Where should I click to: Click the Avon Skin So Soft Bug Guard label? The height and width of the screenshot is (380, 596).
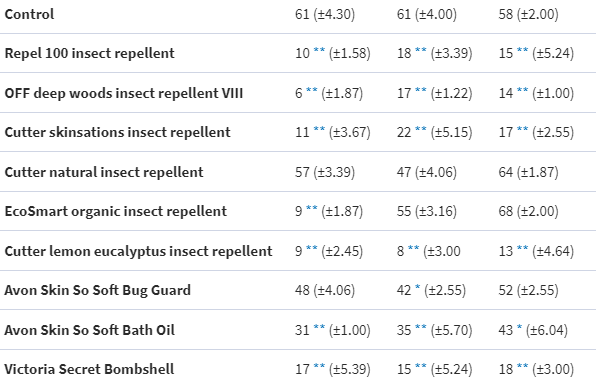coord(97,290)
